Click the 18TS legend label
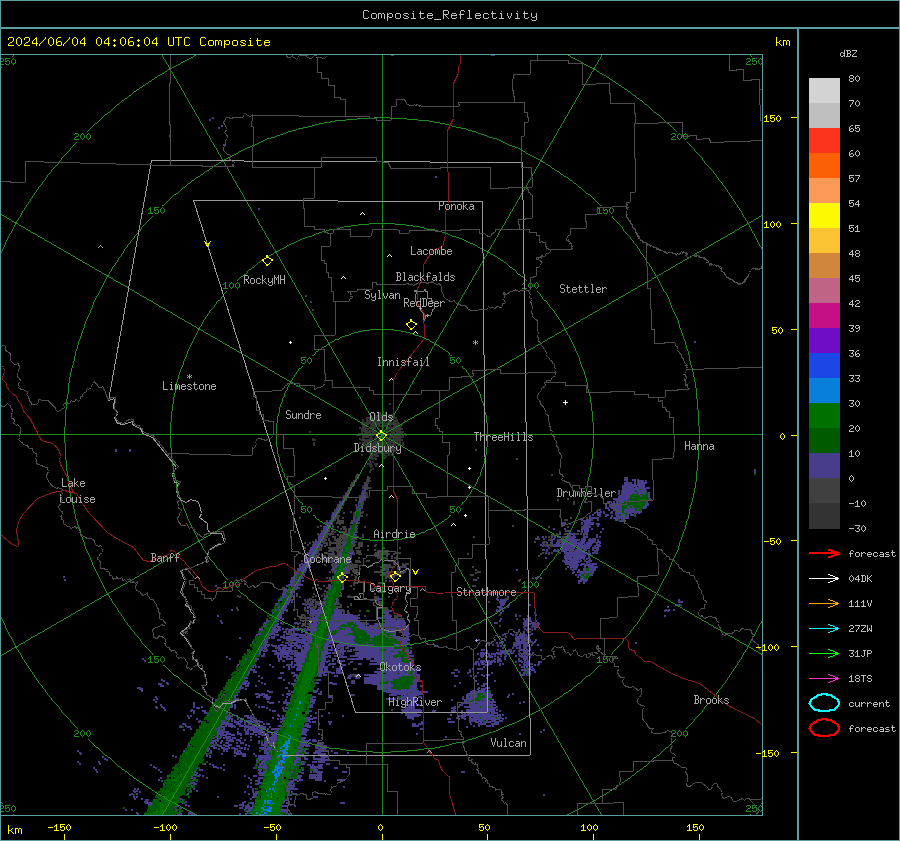This screenshot has width=900, height=841. pos(860,679)
